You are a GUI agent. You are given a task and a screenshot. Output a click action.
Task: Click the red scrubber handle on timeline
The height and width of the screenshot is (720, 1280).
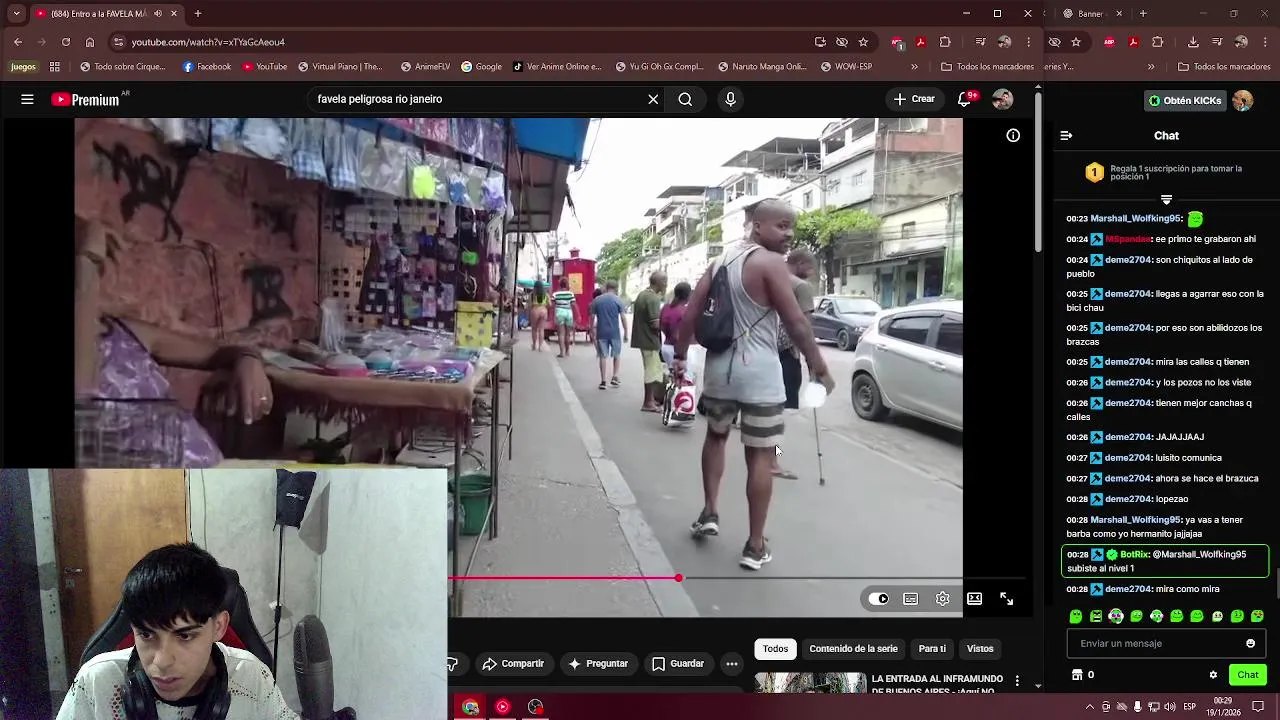coord(679,578)
